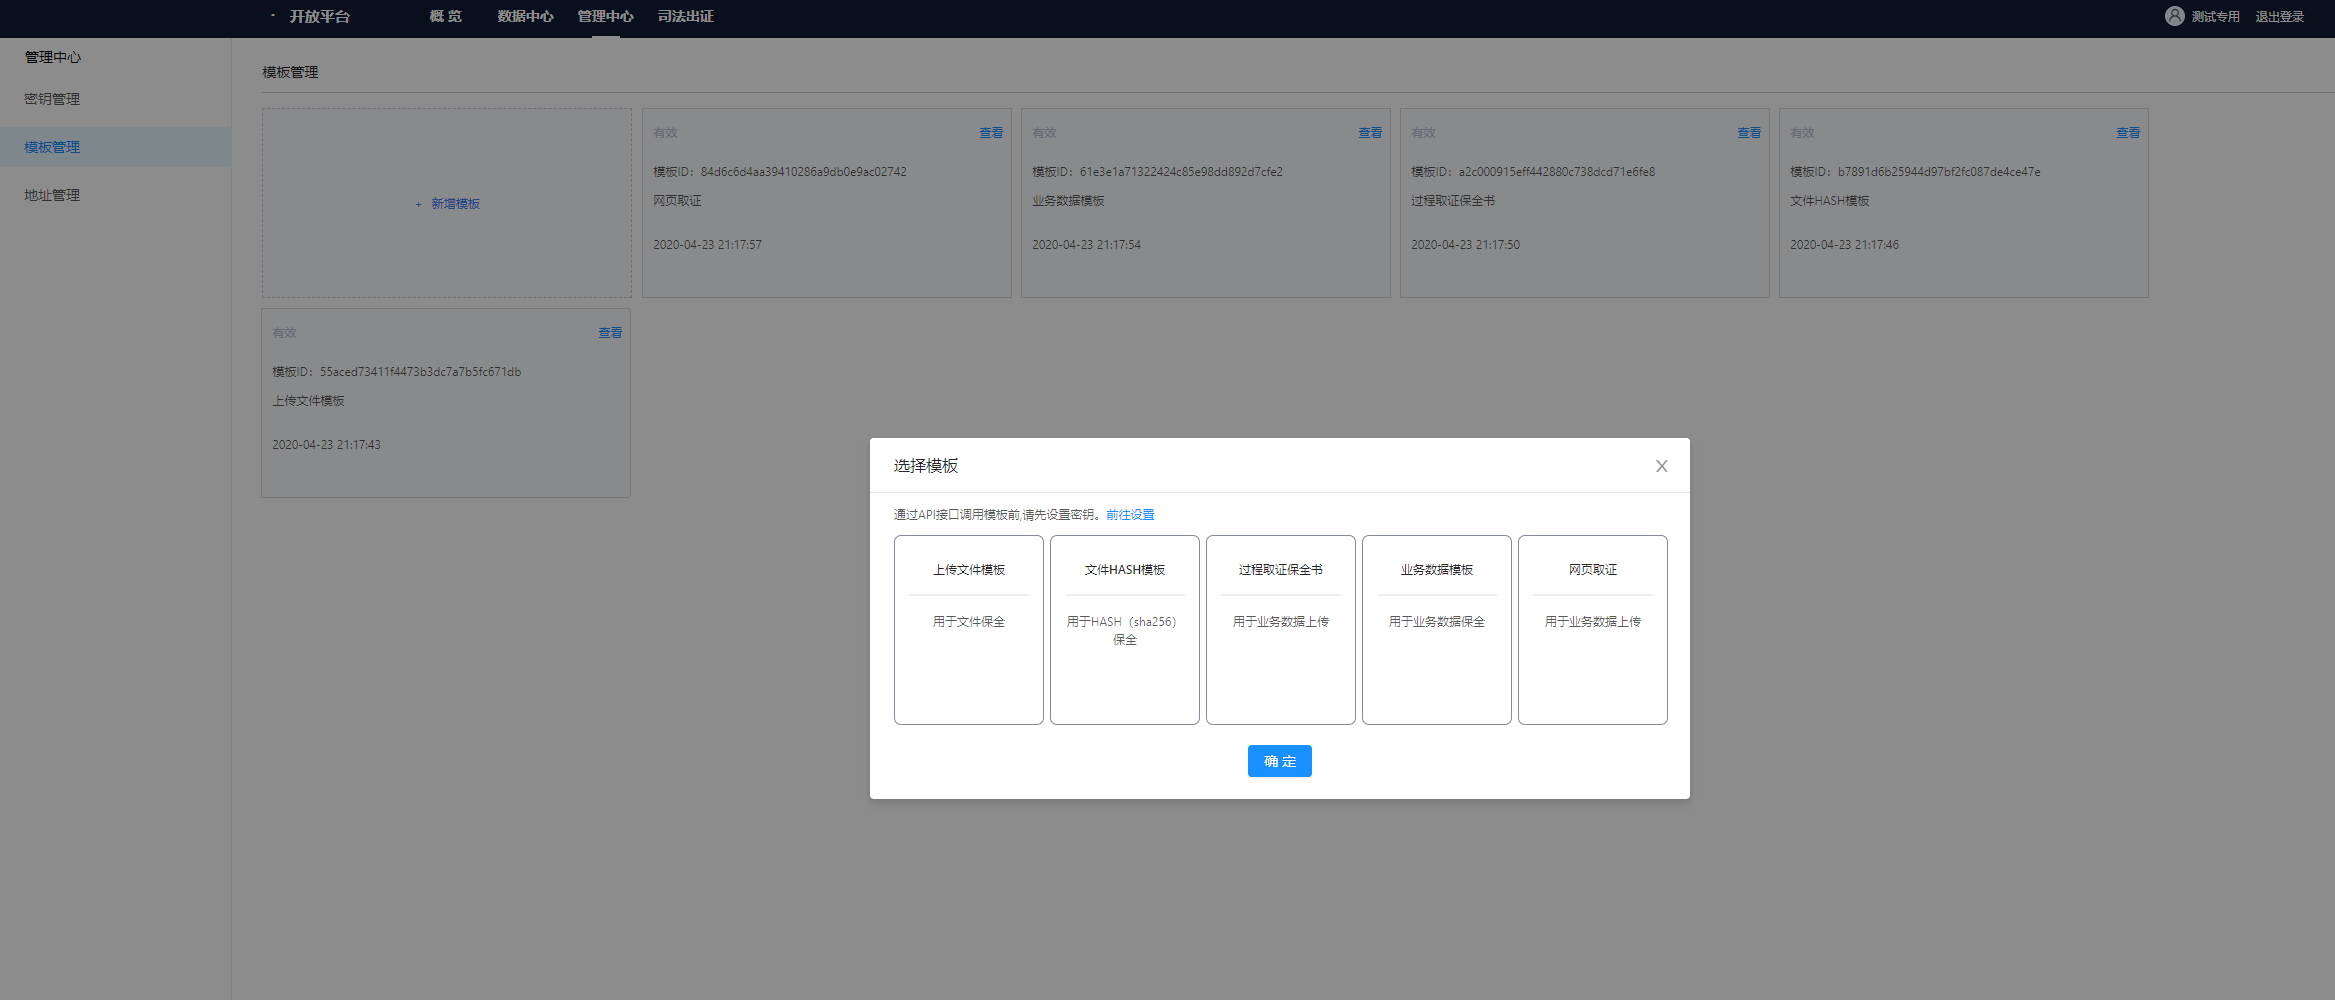Click the 选择模板 dialog title

coord(926,466)
